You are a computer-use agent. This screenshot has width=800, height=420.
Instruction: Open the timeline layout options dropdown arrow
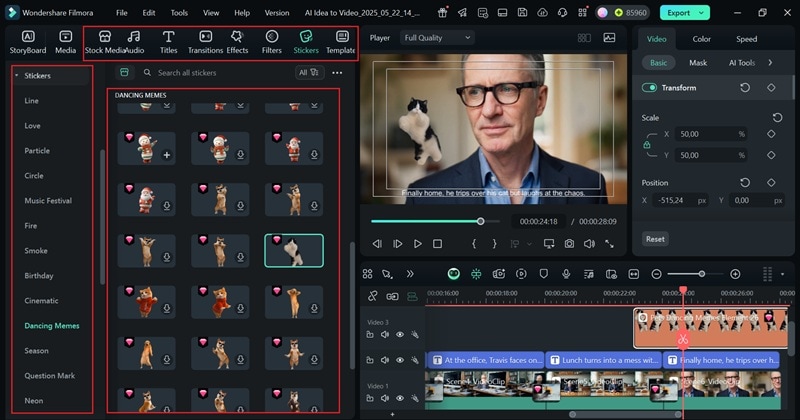coord(782,274)
